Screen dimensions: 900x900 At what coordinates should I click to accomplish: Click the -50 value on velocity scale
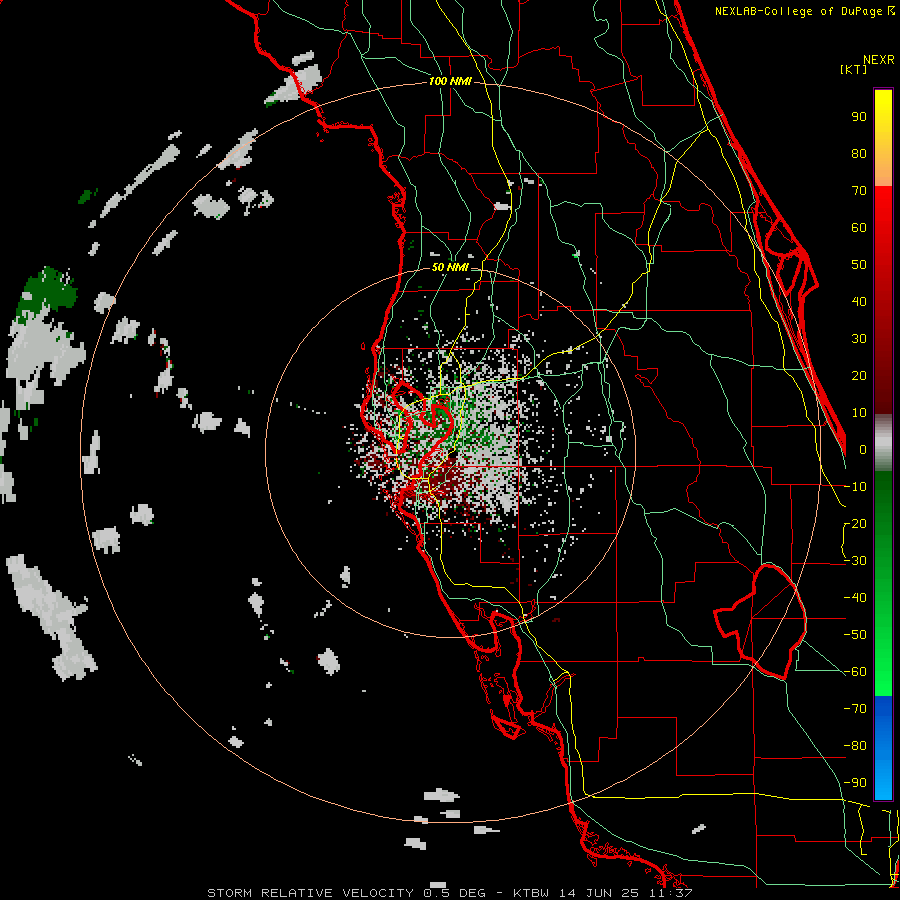tap(855, 635)
